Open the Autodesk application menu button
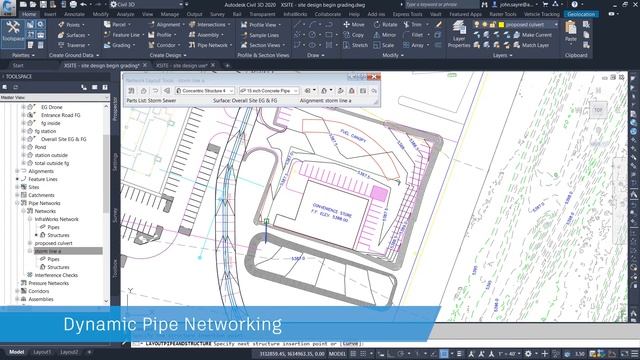The height and width of the screenshot is (360, 640). (8, 7)
